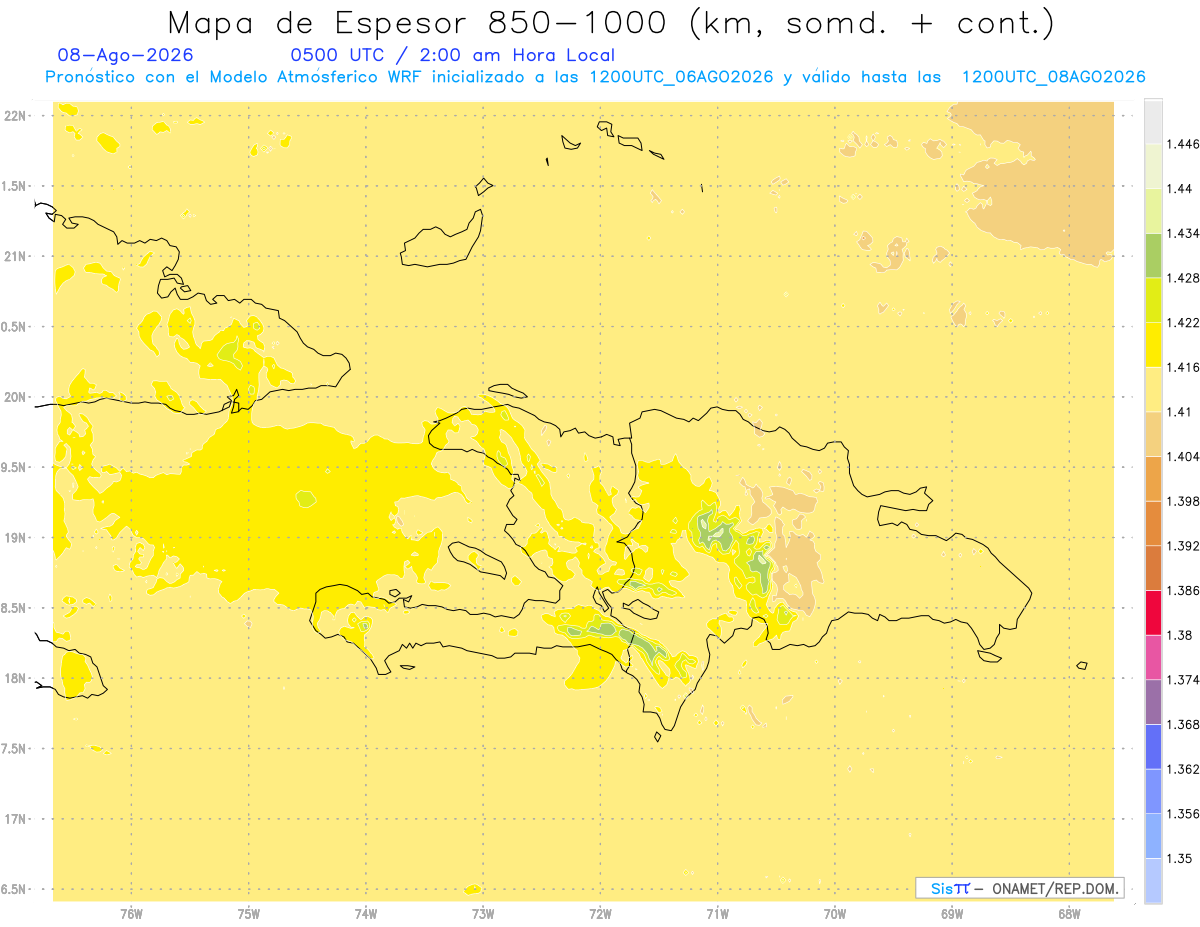Click the colorbar value '1.38'
Image resolution: width=1200 pixels, height=927 pixels.
[x=1181, y=634]
